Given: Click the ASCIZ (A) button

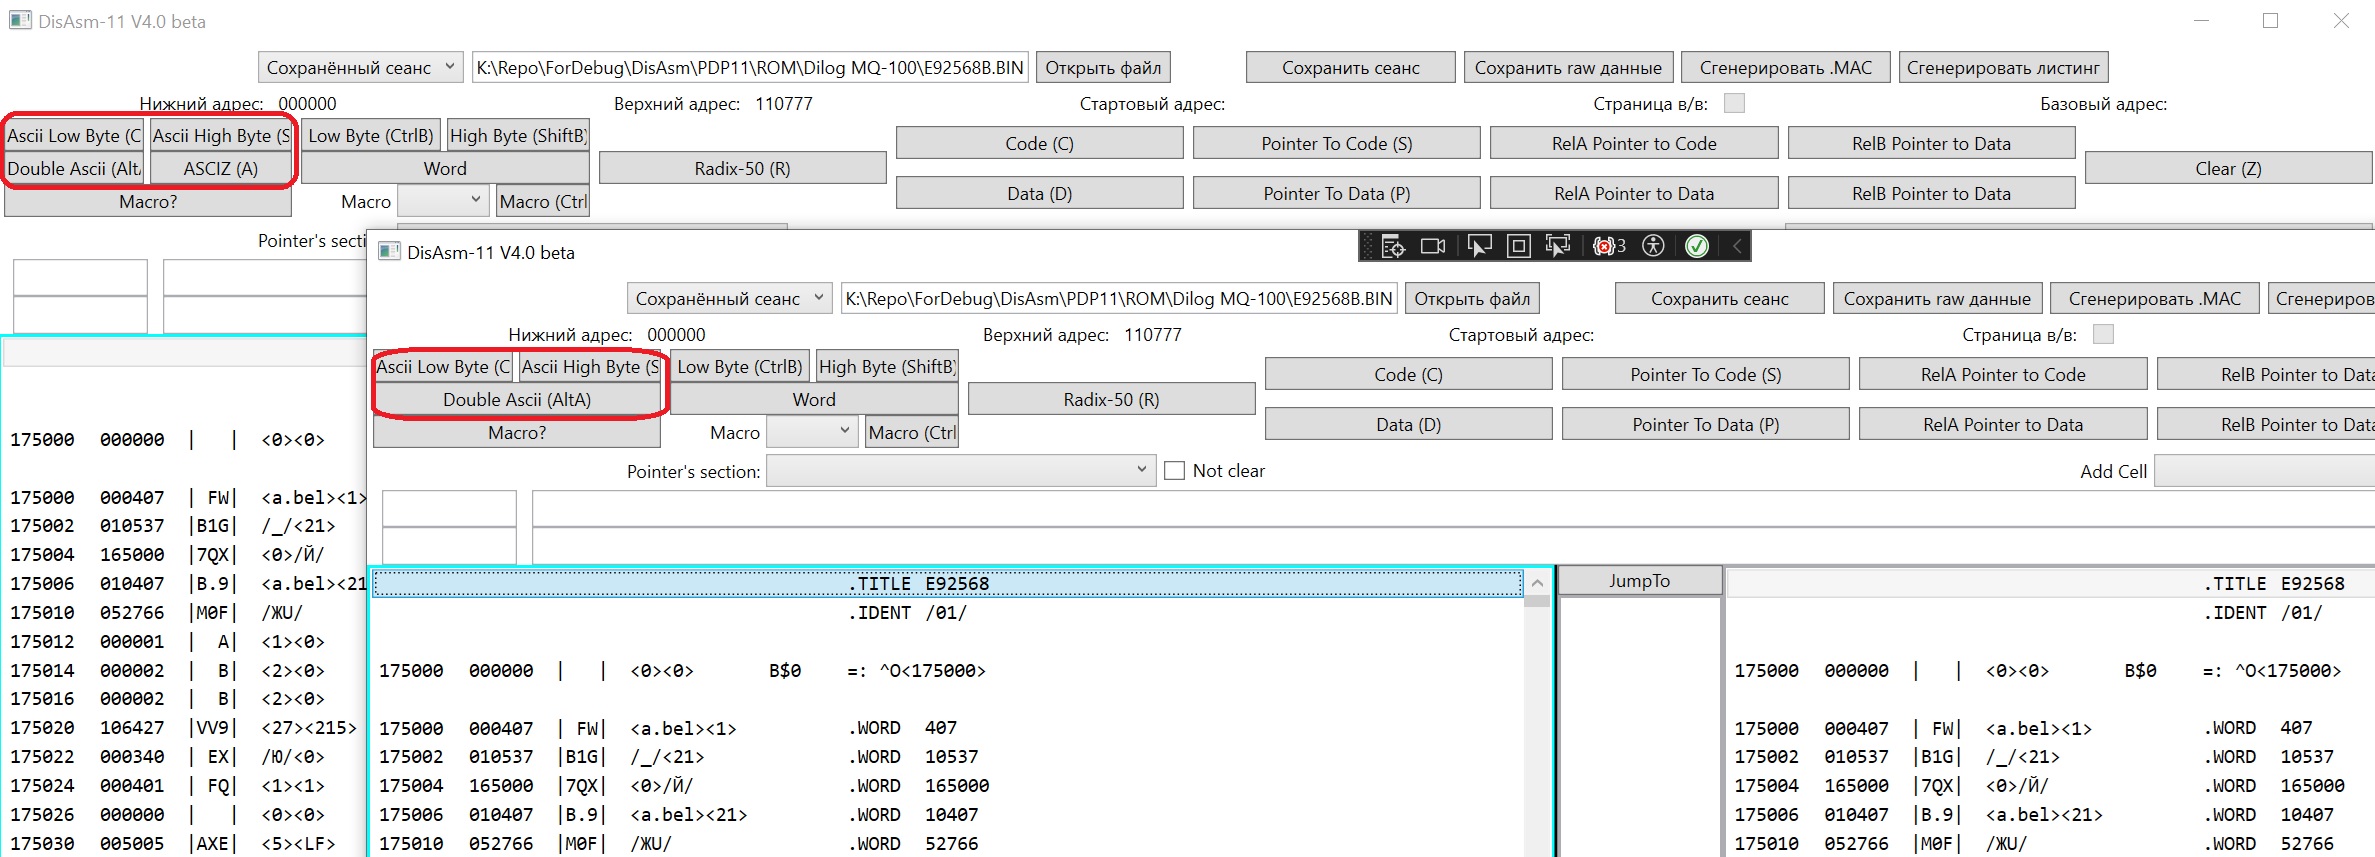Looking at the screenshot, I should pyautogui.click(x=221, y=169).
